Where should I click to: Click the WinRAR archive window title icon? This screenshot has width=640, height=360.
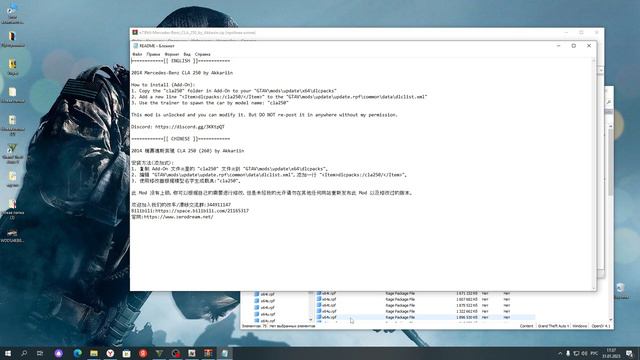coord(135,32)
